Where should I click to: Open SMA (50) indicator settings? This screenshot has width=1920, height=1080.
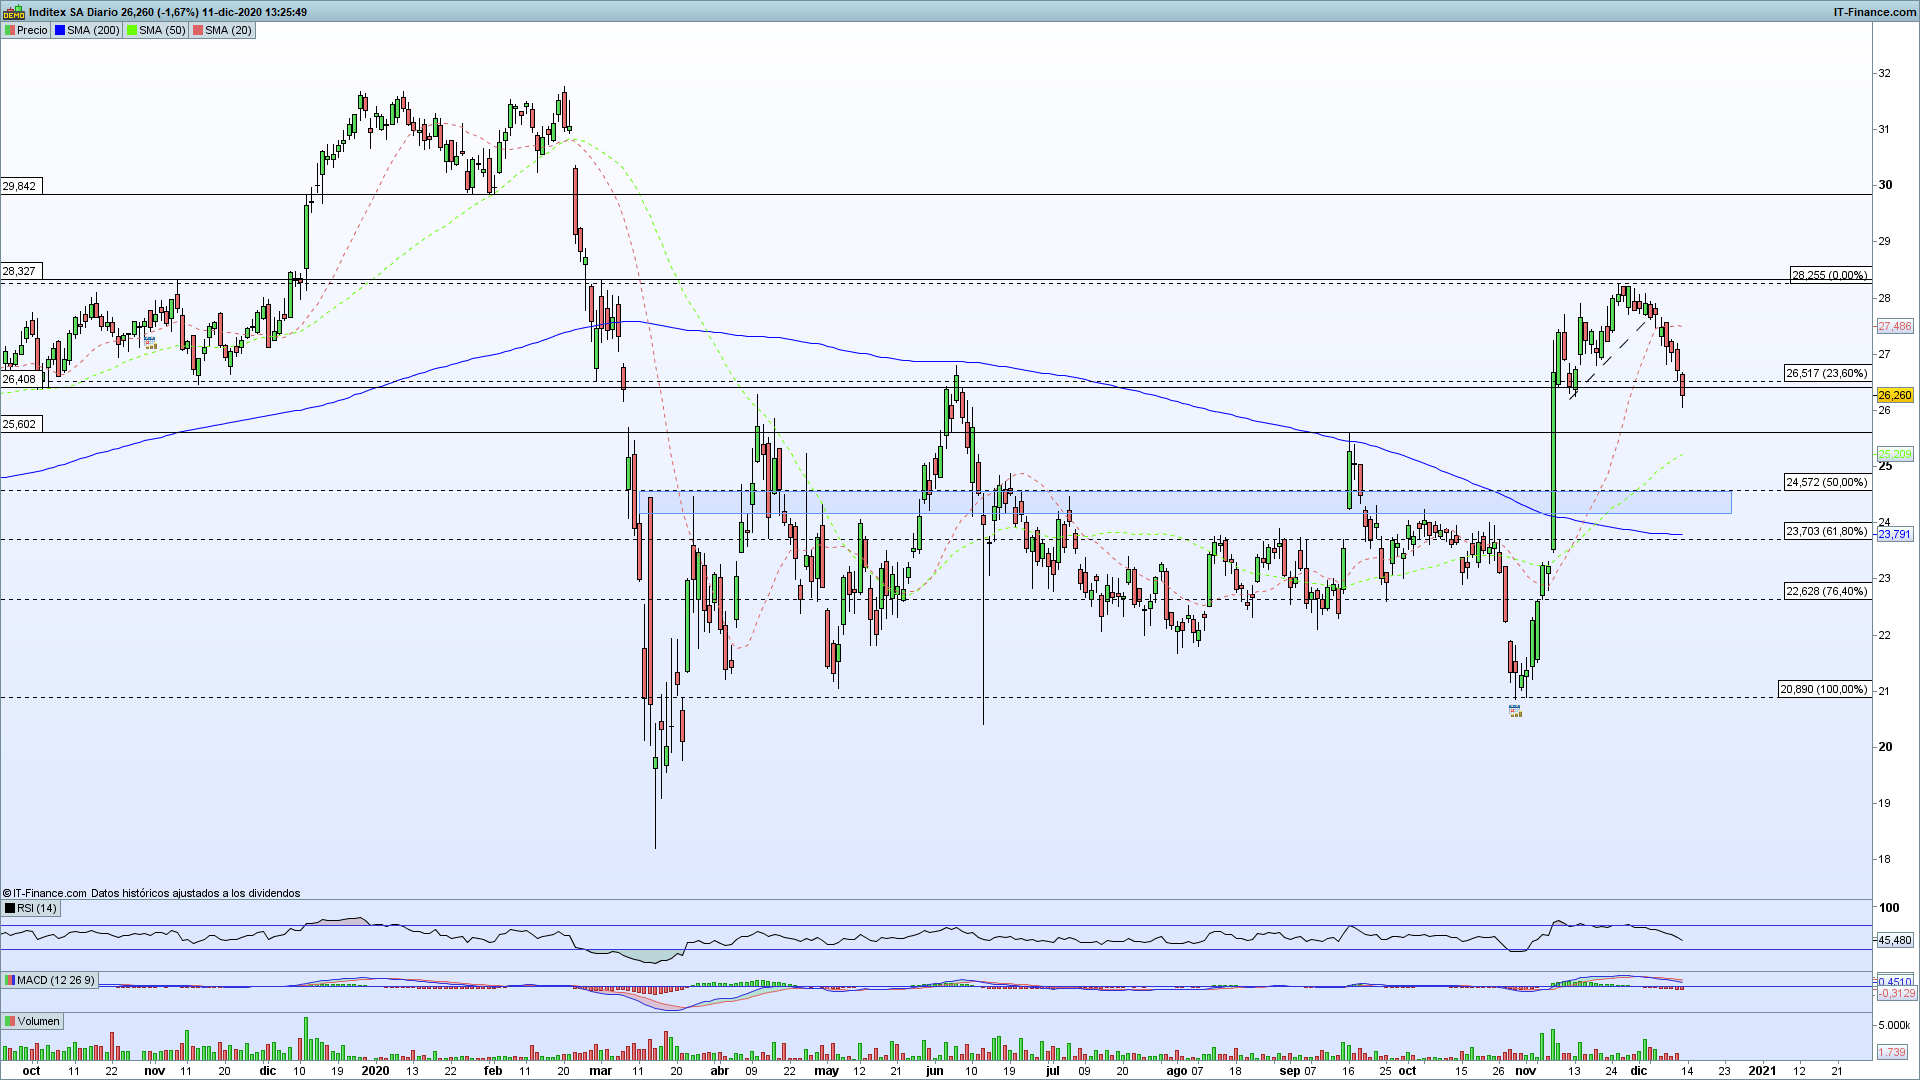[156, 30]
